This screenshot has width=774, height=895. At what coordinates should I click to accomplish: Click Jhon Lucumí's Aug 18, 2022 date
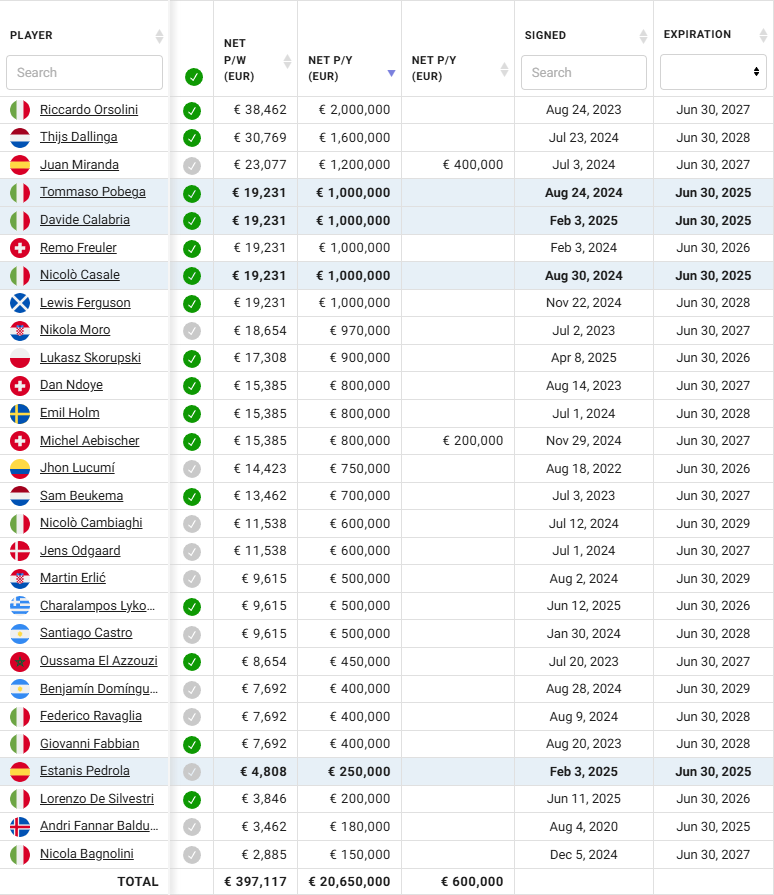tap(583, 469)
